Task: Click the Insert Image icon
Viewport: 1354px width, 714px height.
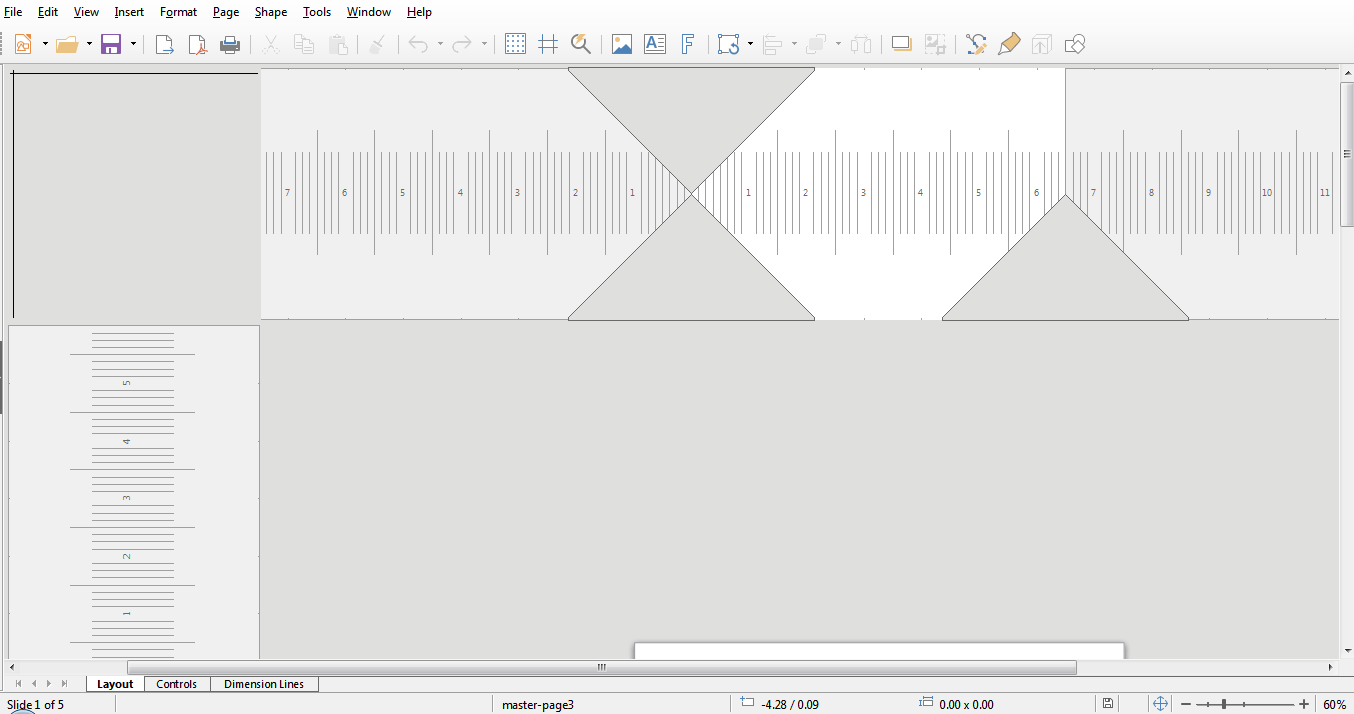Action: (x=622, y=44)
